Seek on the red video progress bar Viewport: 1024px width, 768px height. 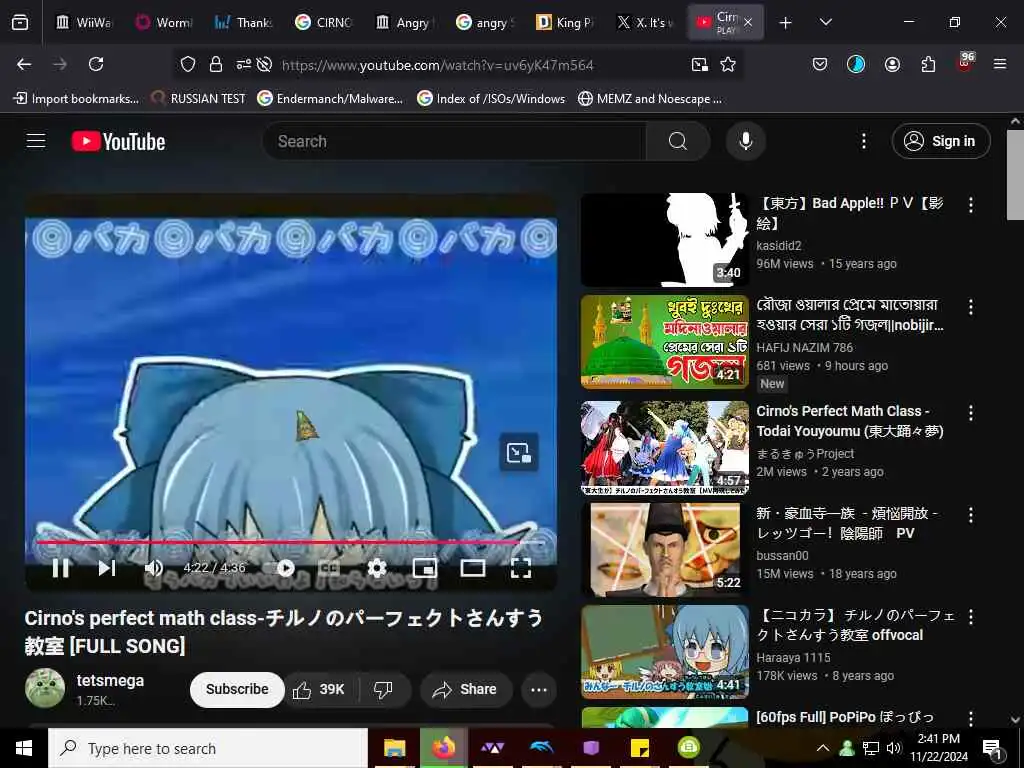tap(290, 542)
